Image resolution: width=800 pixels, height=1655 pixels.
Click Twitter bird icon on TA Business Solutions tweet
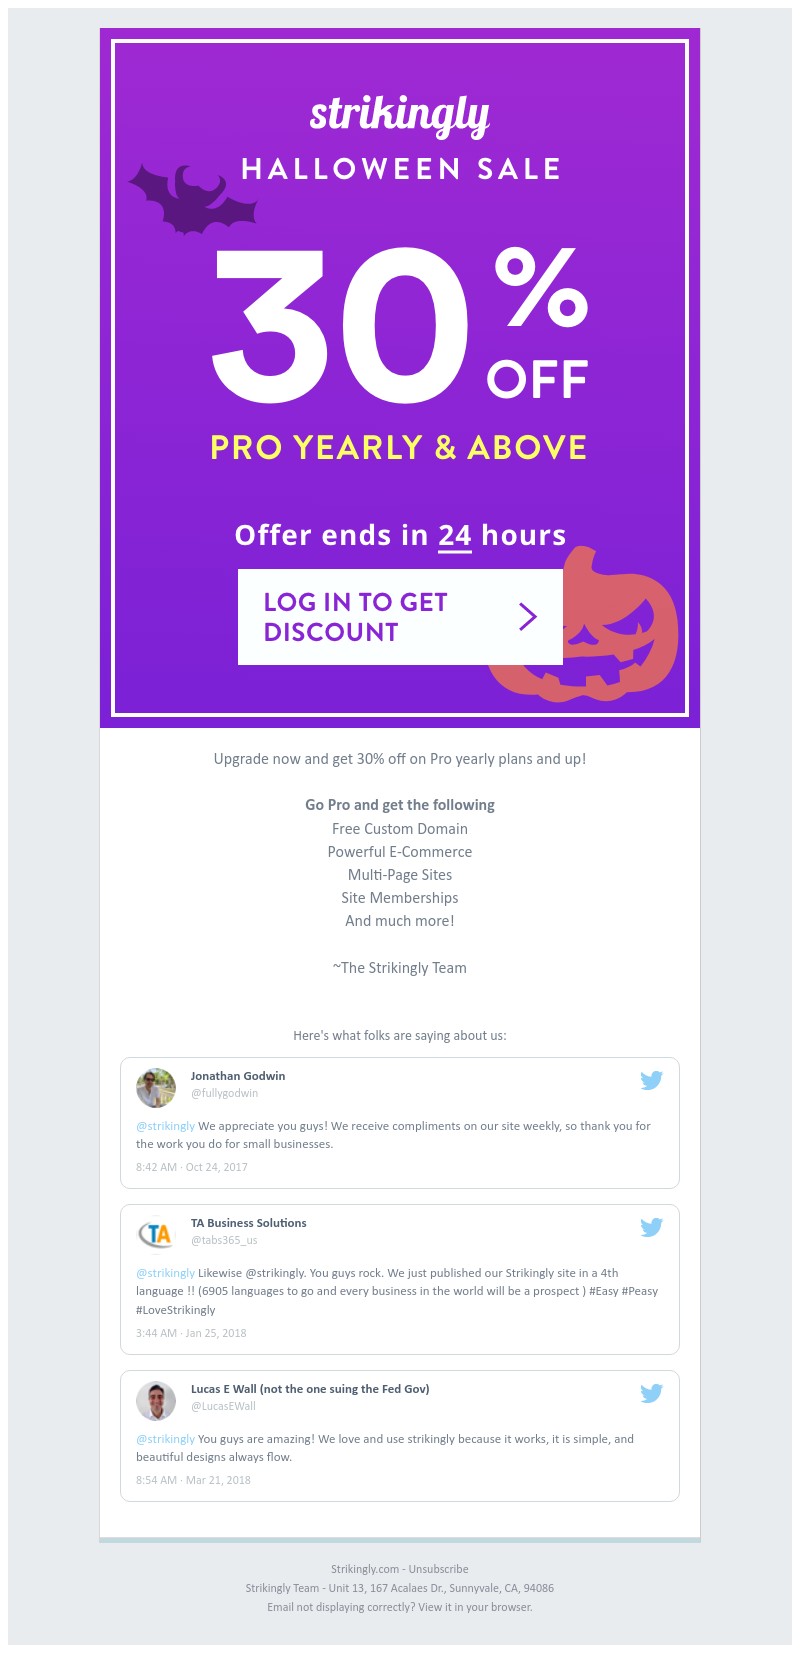[651, 1227]
